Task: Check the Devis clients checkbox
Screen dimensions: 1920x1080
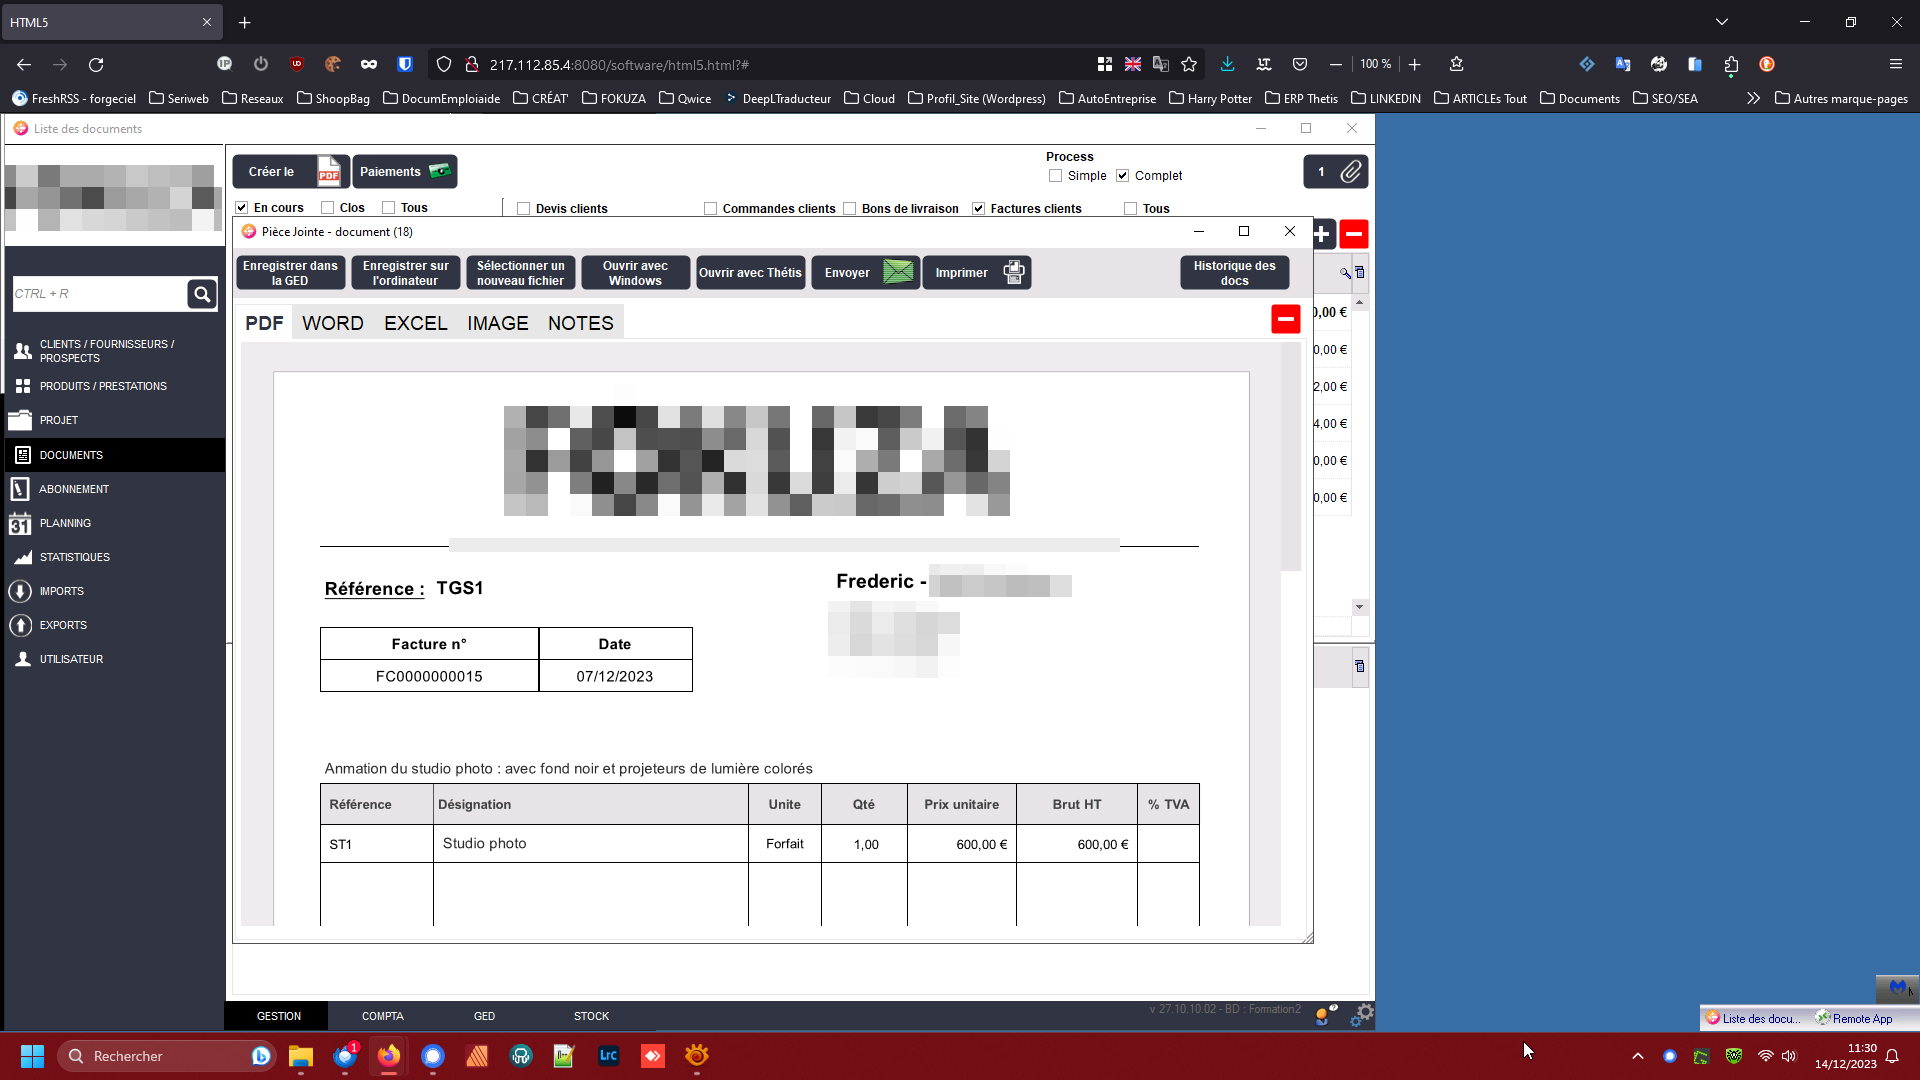Action: [x=523, y=209]
